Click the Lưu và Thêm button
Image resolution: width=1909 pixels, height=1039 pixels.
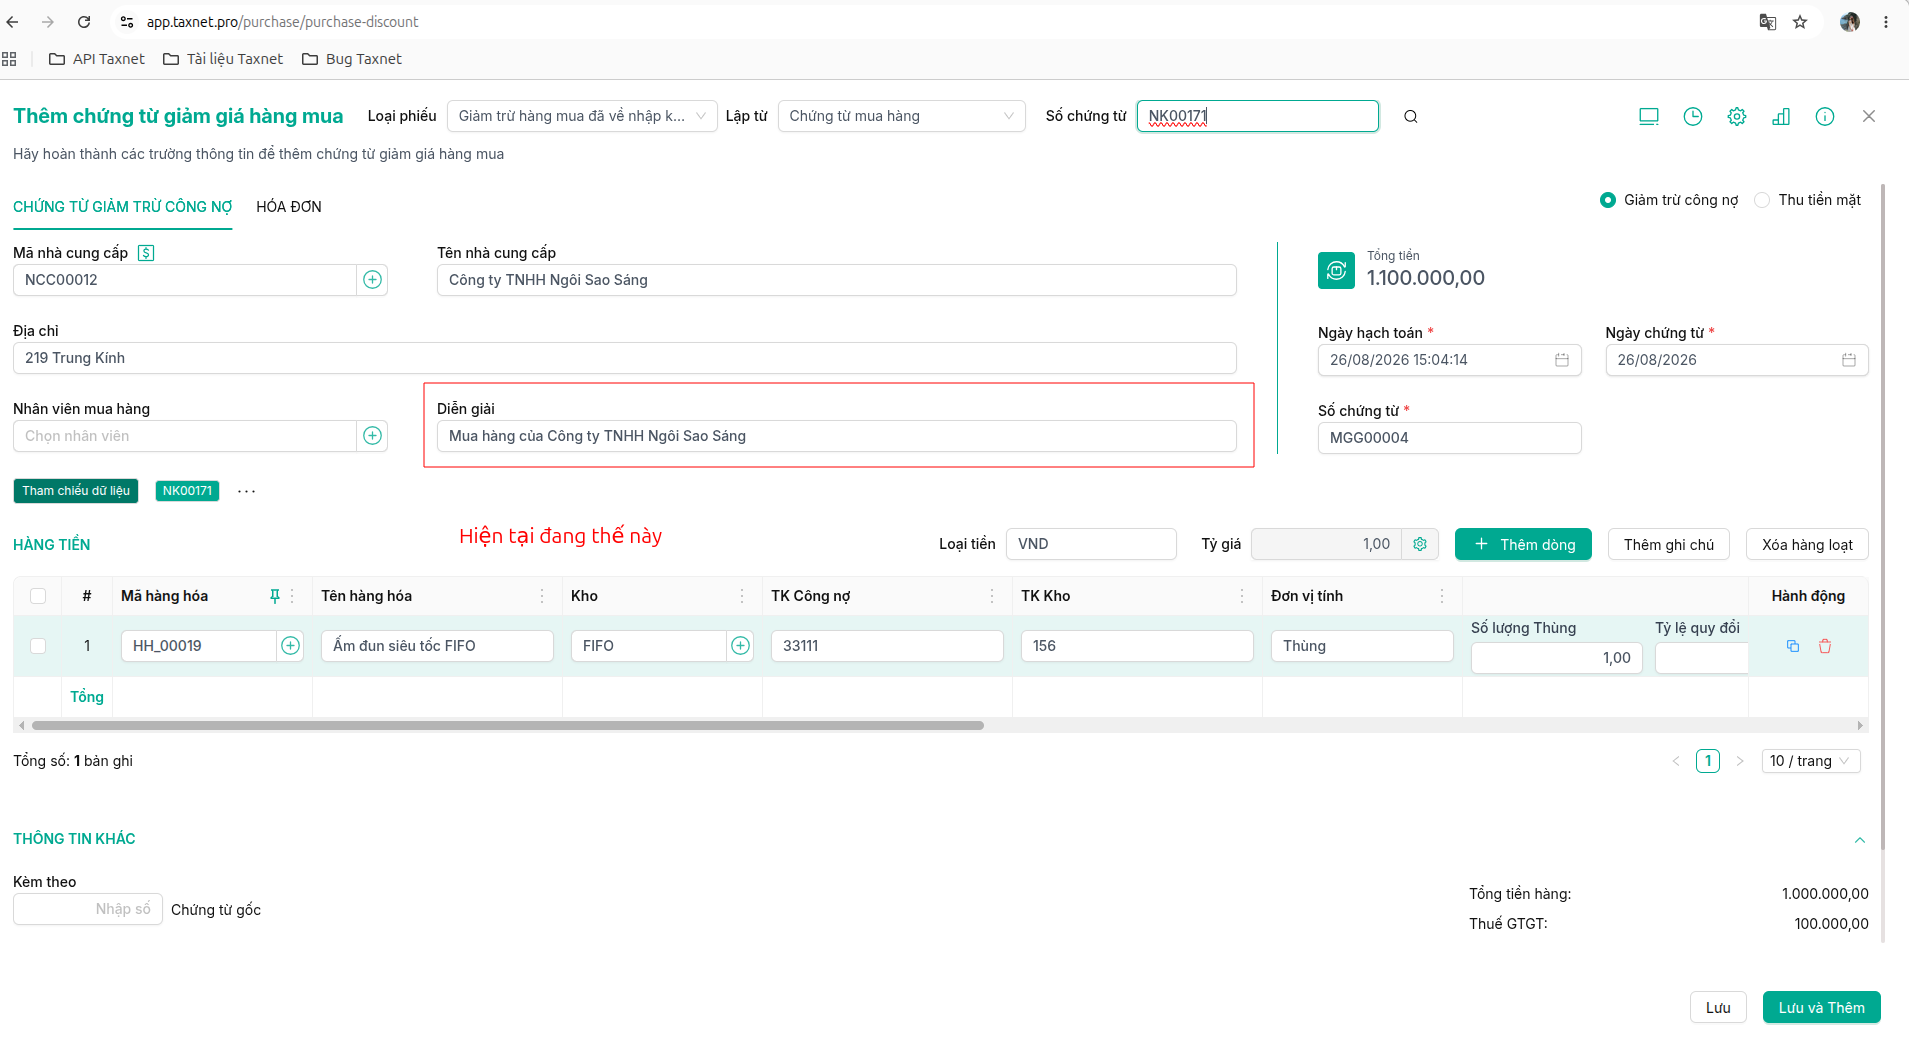click(x=1821, y=1007)
